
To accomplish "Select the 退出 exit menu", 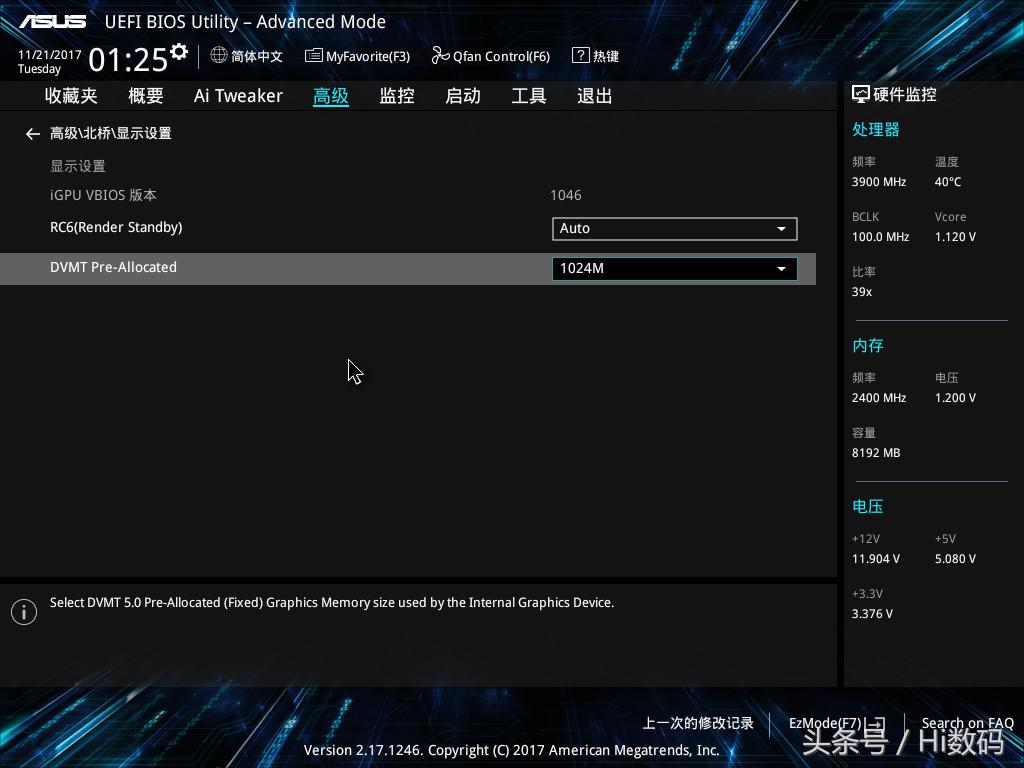I will (x=594, y=95).
